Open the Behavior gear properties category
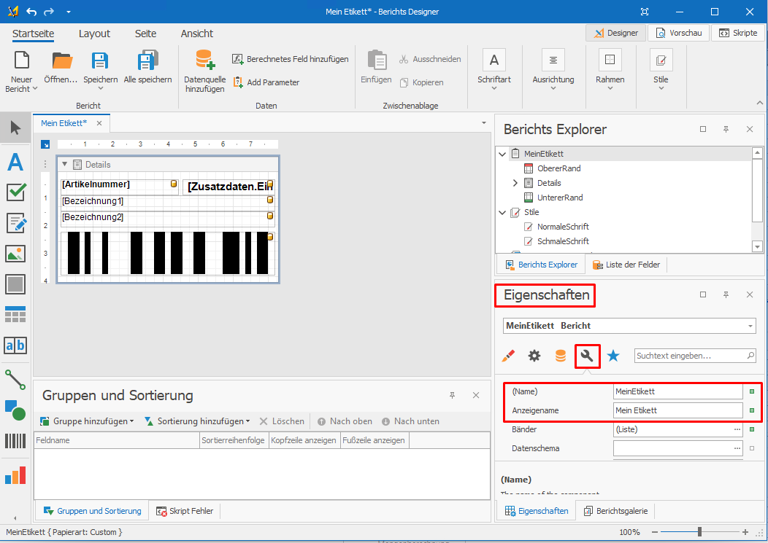The width and height of the screenshot is (768, 543). tap(534, 355)
